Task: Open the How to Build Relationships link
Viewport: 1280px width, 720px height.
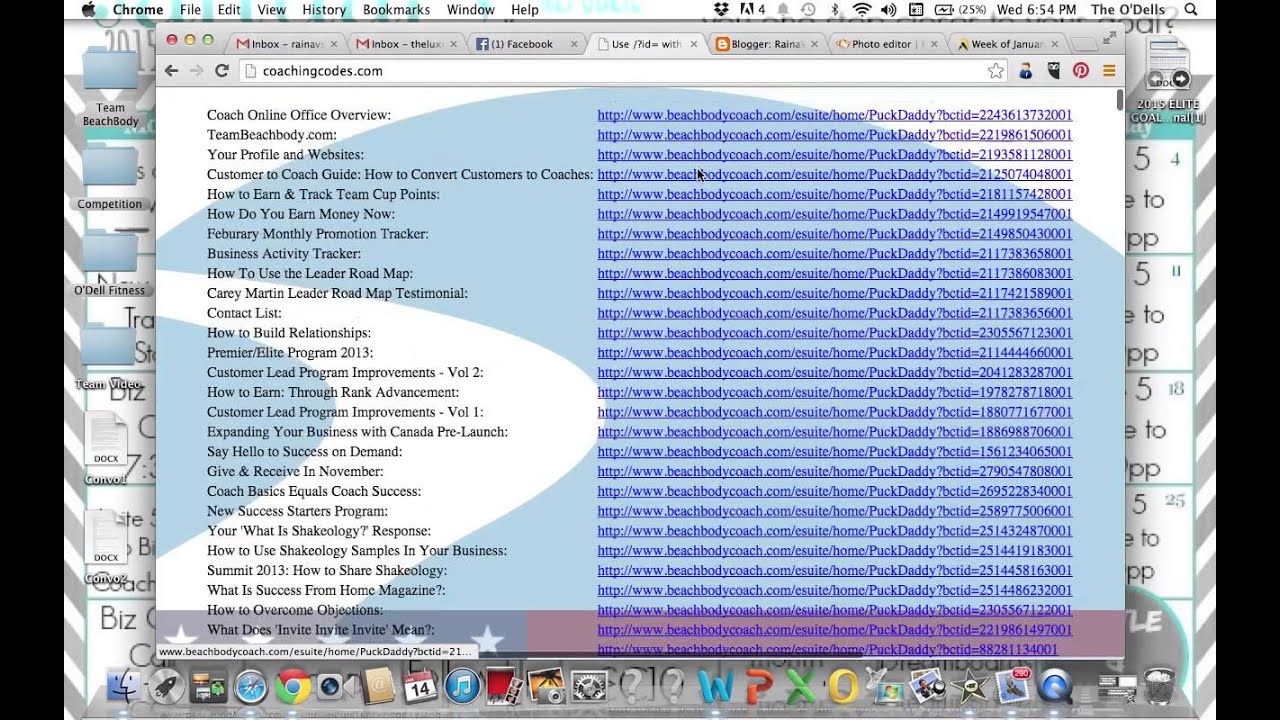Action: coord(835,333)
